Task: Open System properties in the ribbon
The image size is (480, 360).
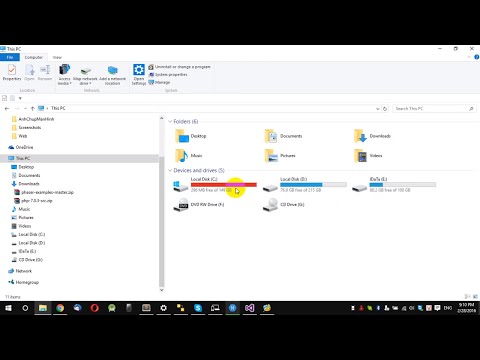Action: 168,75
